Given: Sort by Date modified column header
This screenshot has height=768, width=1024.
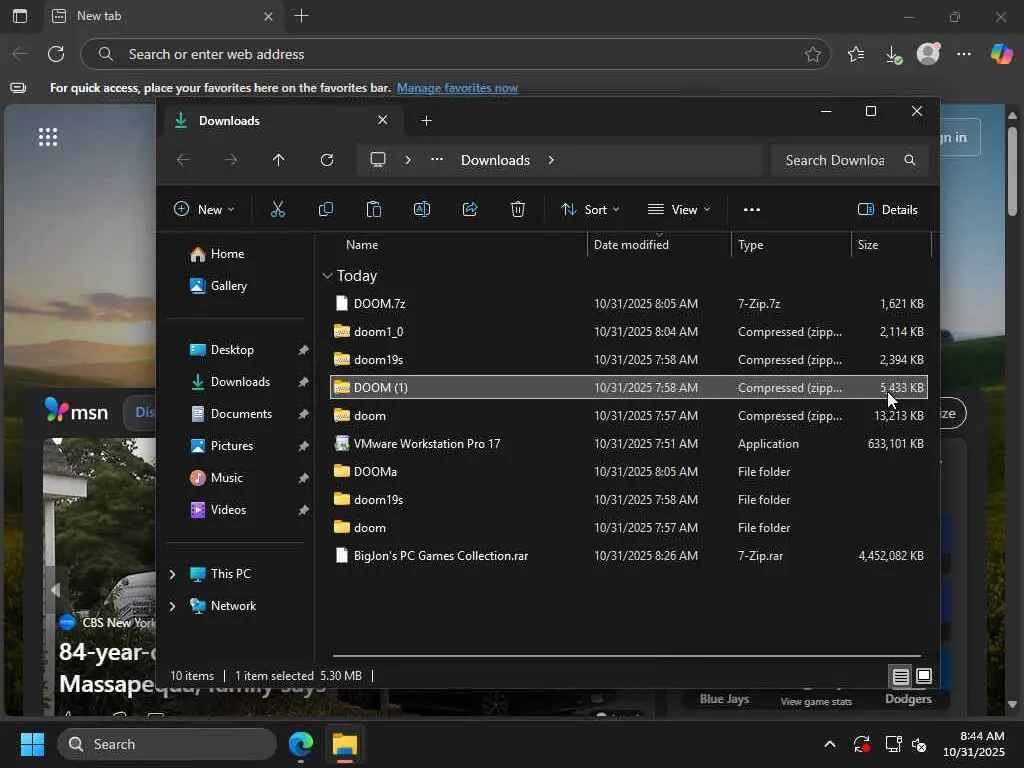Looking at the screenshot, I should [631, 245].
